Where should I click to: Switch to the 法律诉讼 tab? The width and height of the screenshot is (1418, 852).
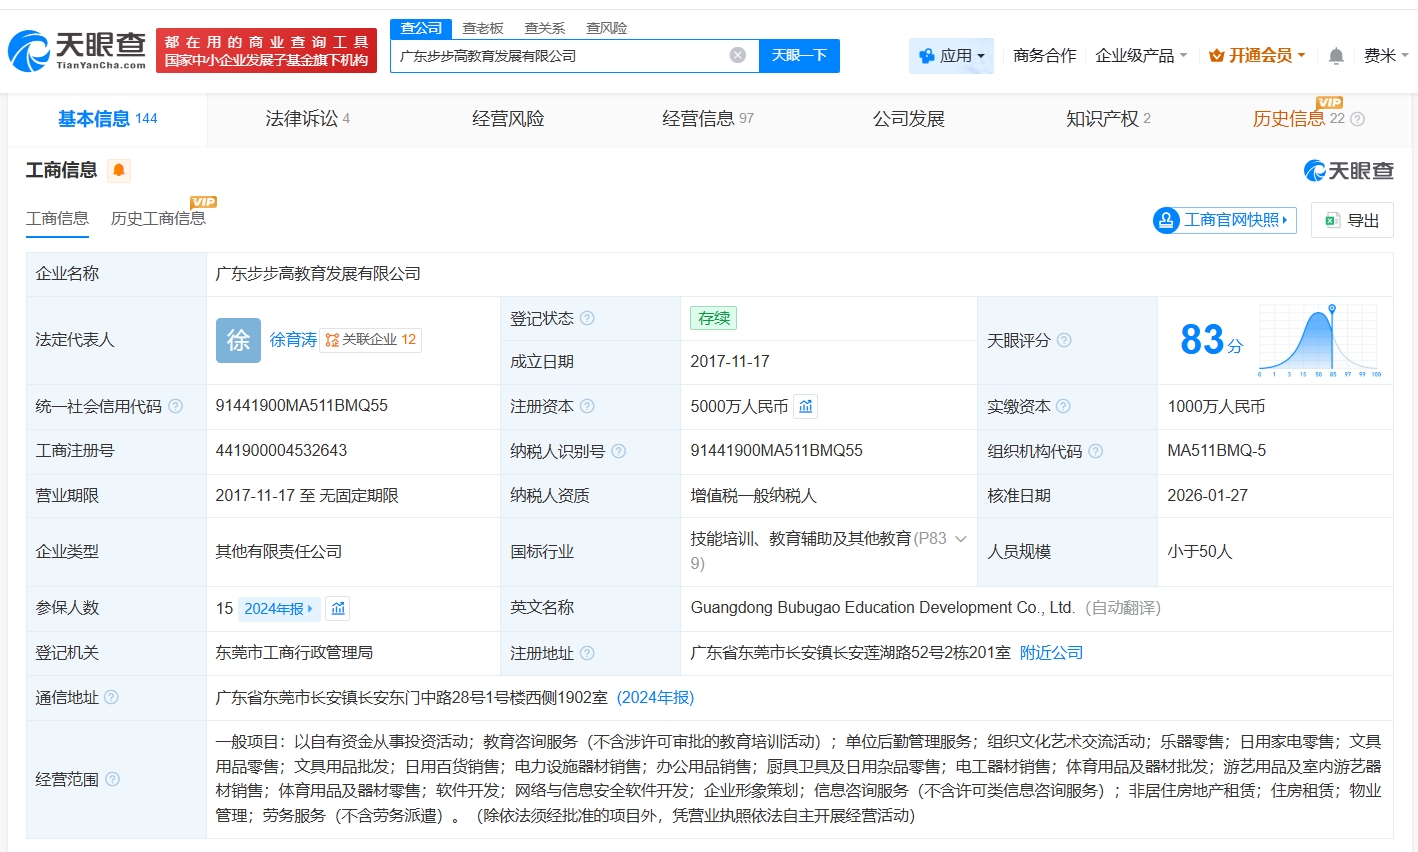click(300, 118)
